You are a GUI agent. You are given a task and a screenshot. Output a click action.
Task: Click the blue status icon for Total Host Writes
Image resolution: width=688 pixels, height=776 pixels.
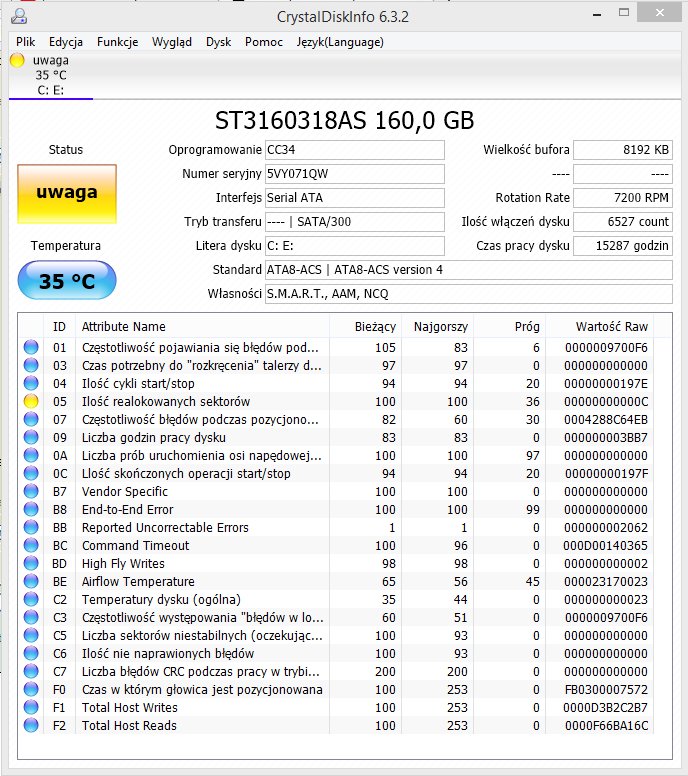31,707
